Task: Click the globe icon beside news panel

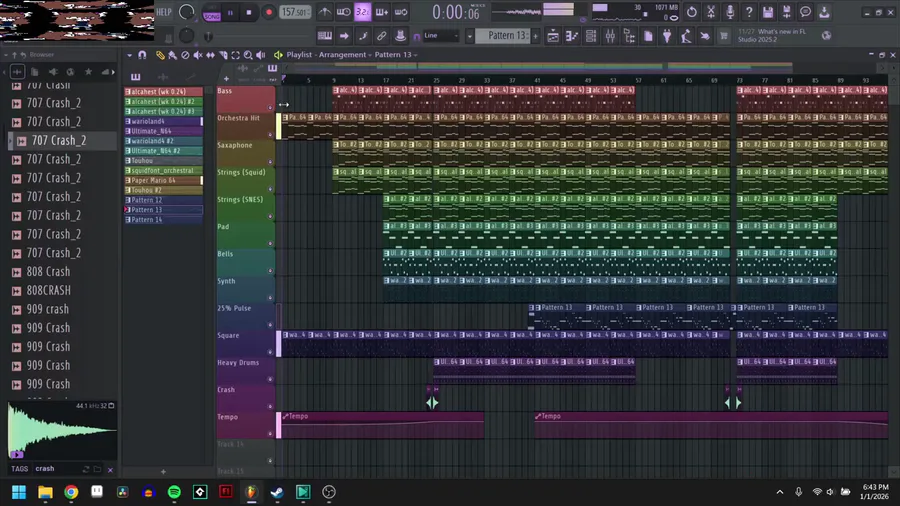Action: coord(827,36)
